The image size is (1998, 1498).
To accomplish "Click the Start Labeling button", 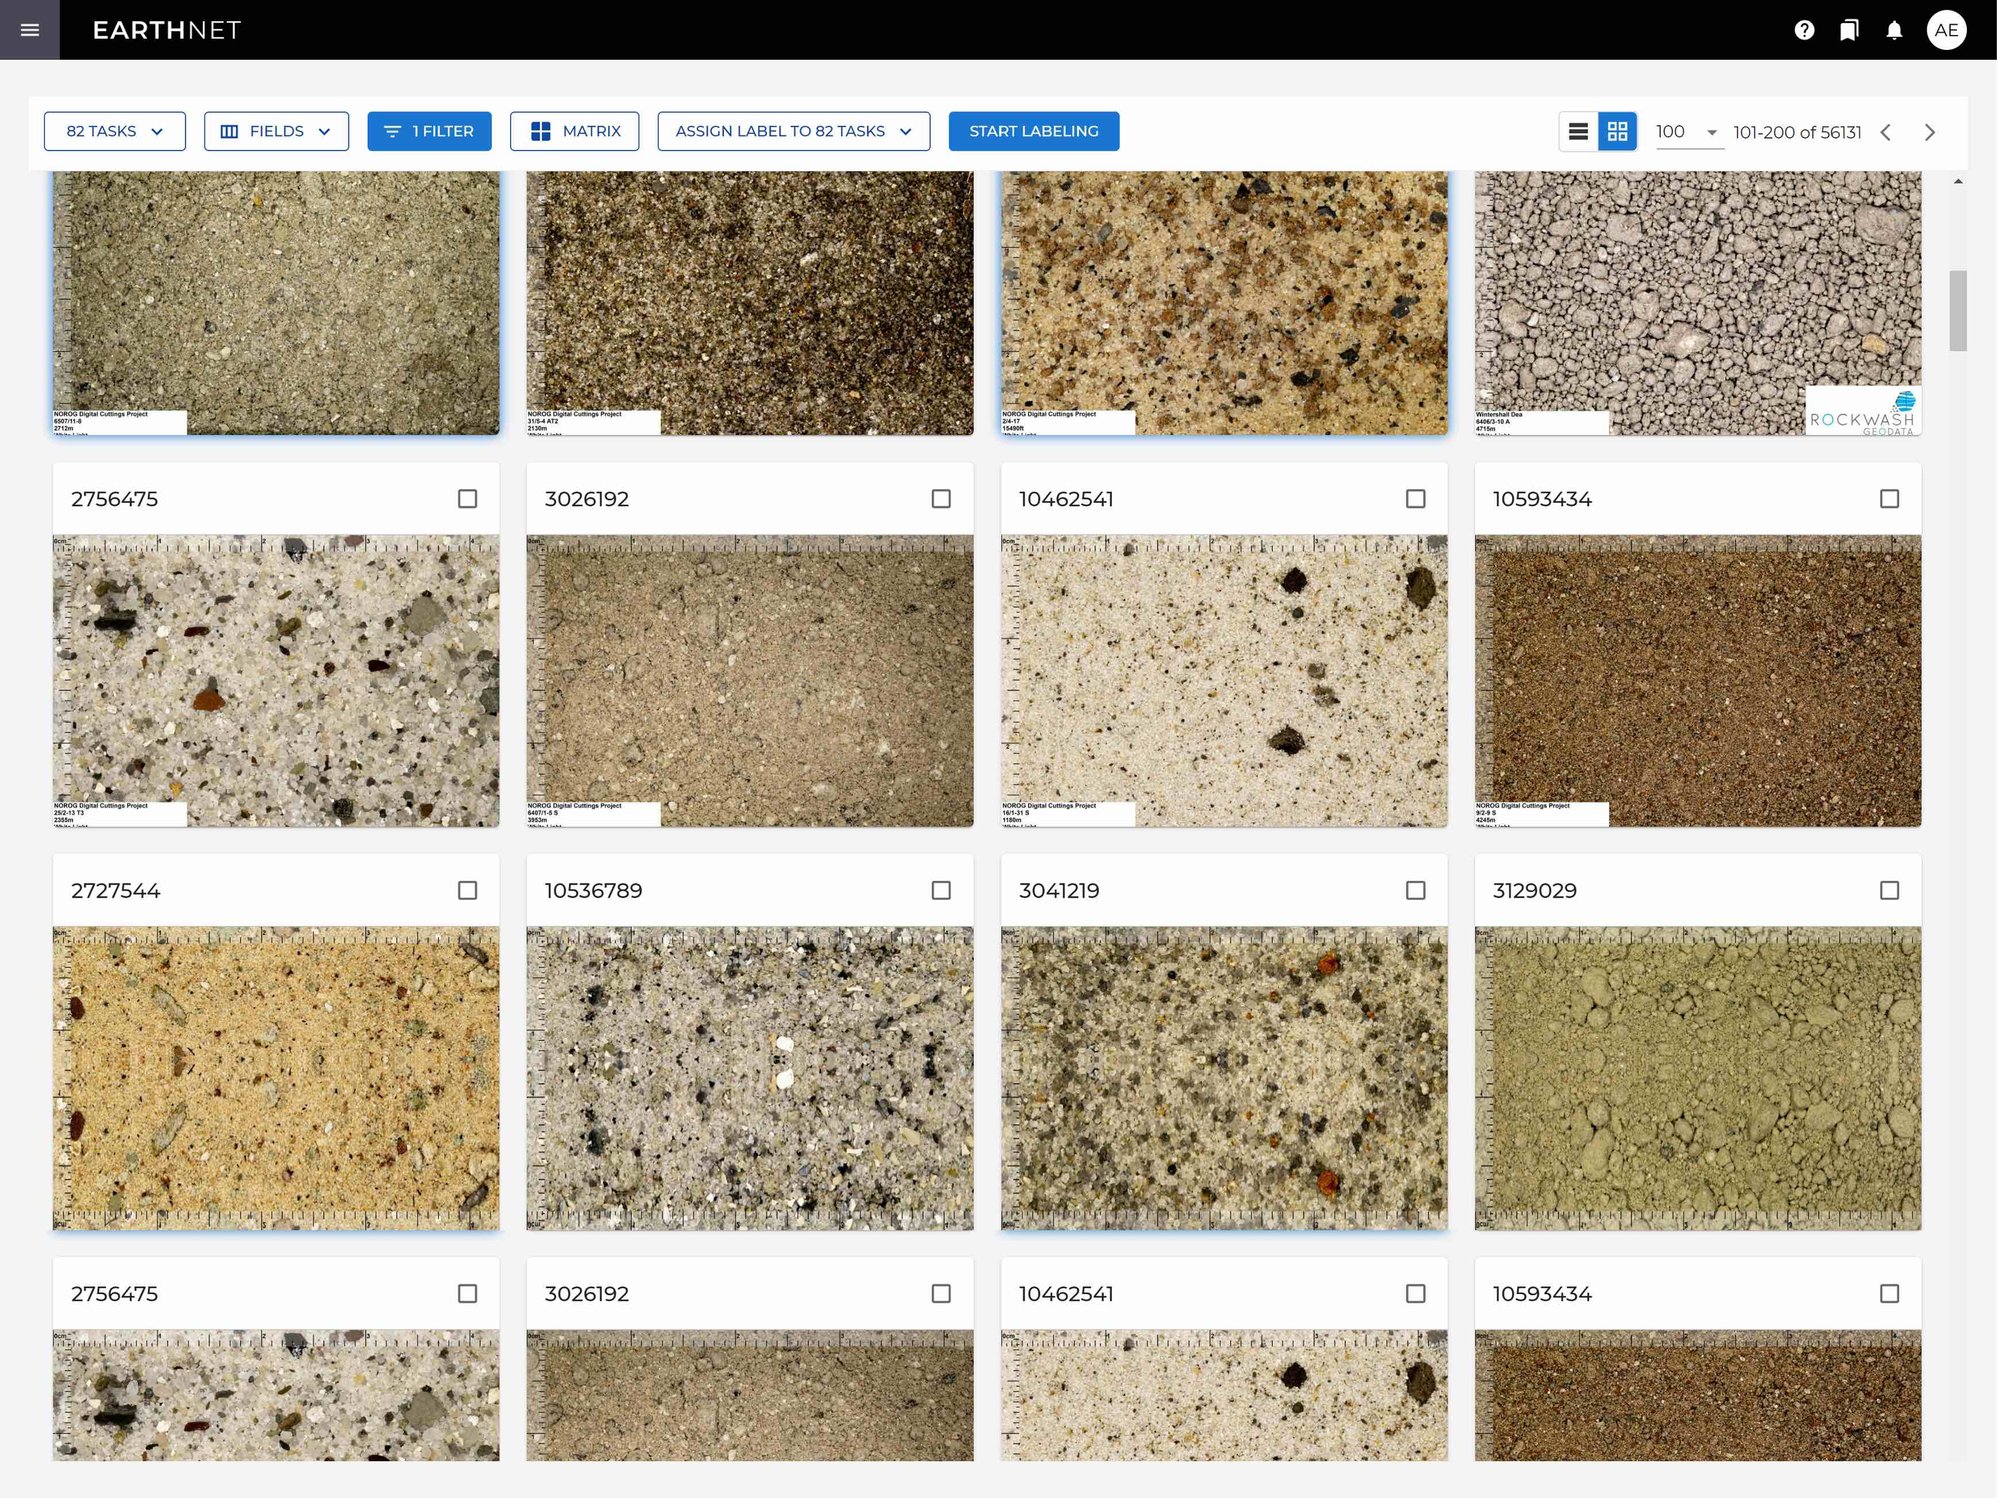I will [x=1033, y=131].
